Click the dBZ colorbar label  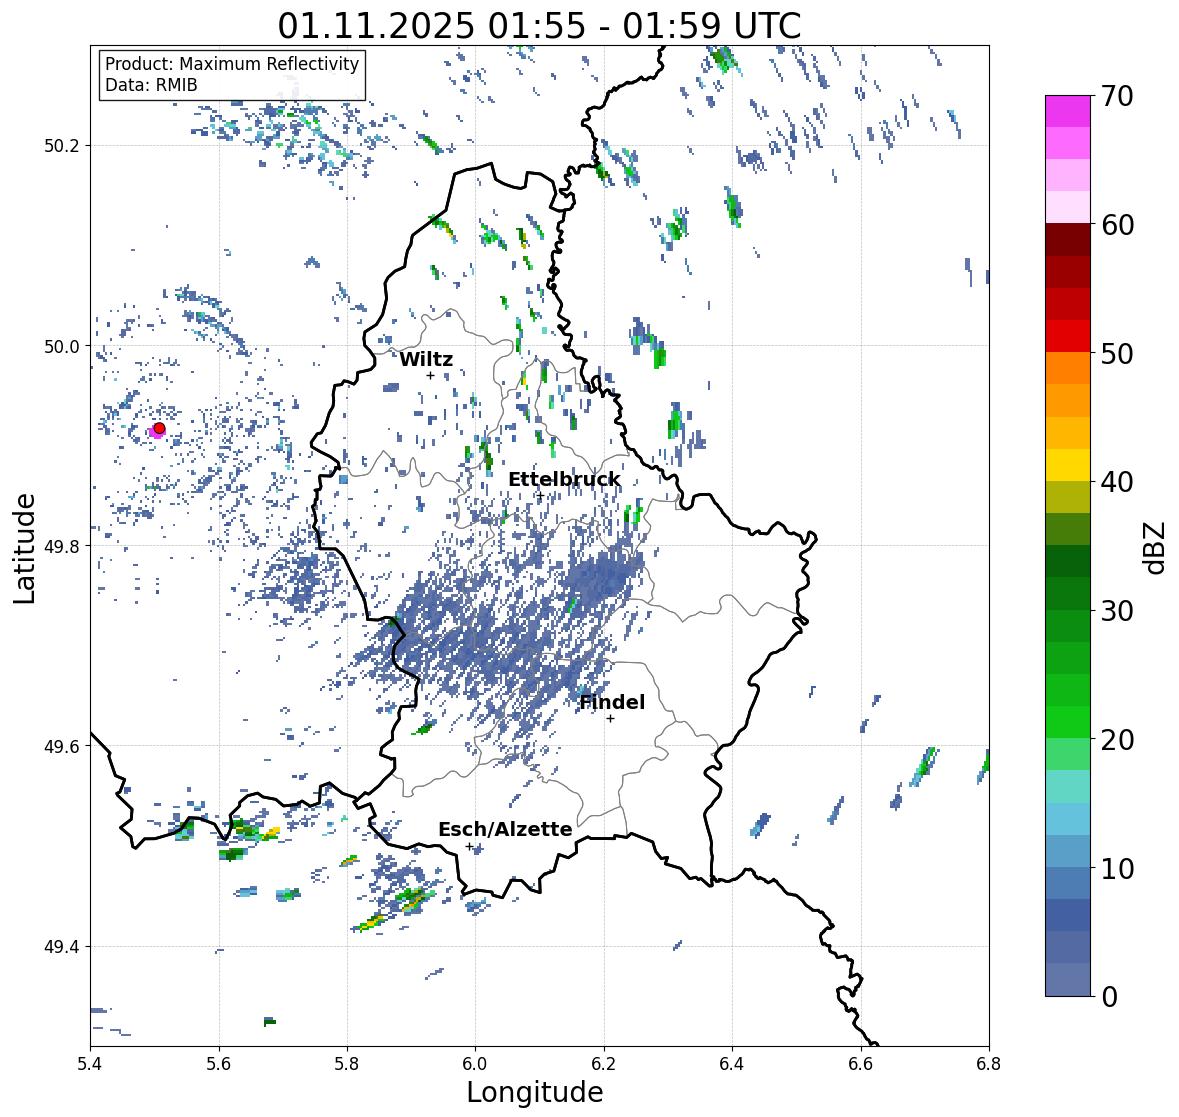(1156, 547)
